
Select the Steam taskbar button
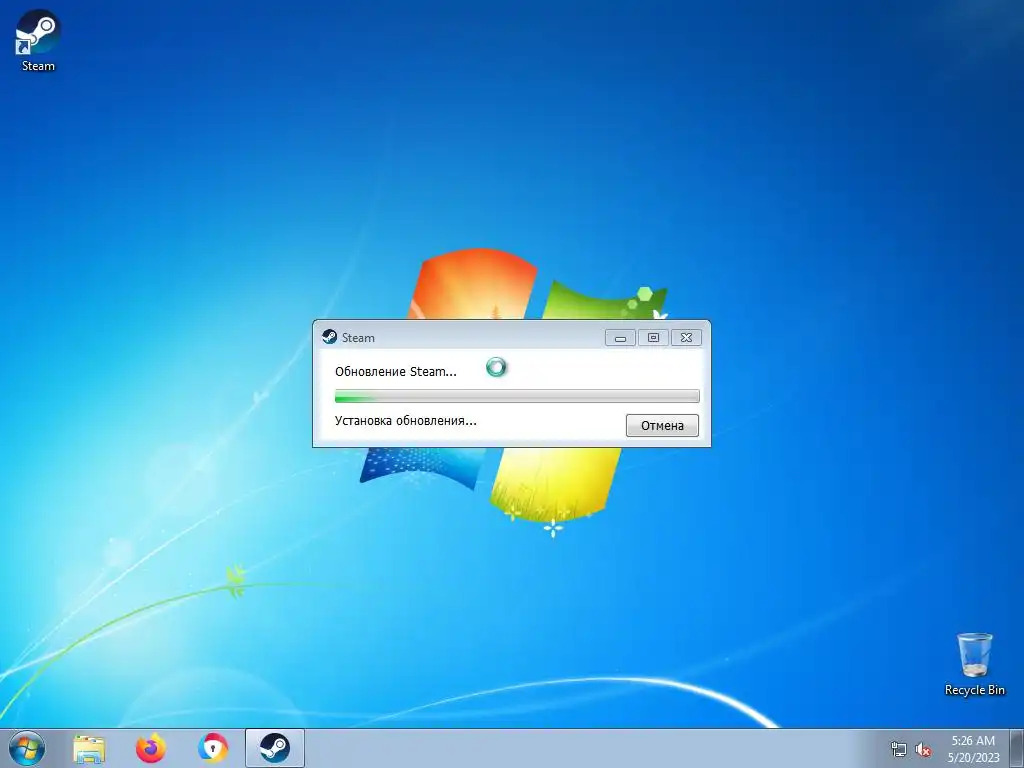pyautogui.click(x=274, y=748)
